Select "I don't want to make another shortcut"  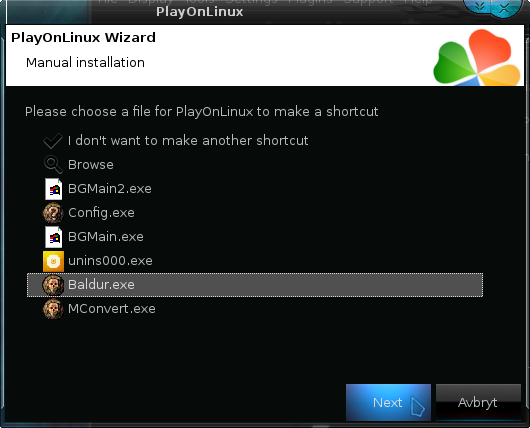188,141
